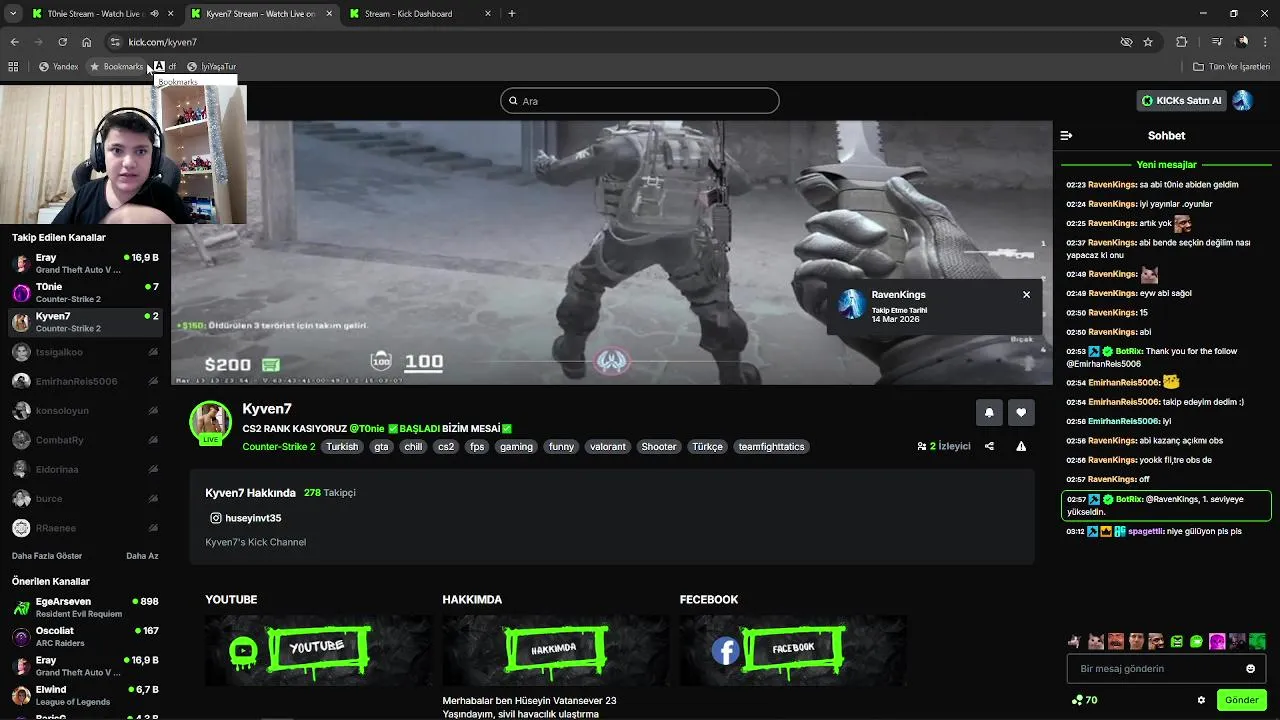Click the address bar URL kick.com/kyven7

163,42
